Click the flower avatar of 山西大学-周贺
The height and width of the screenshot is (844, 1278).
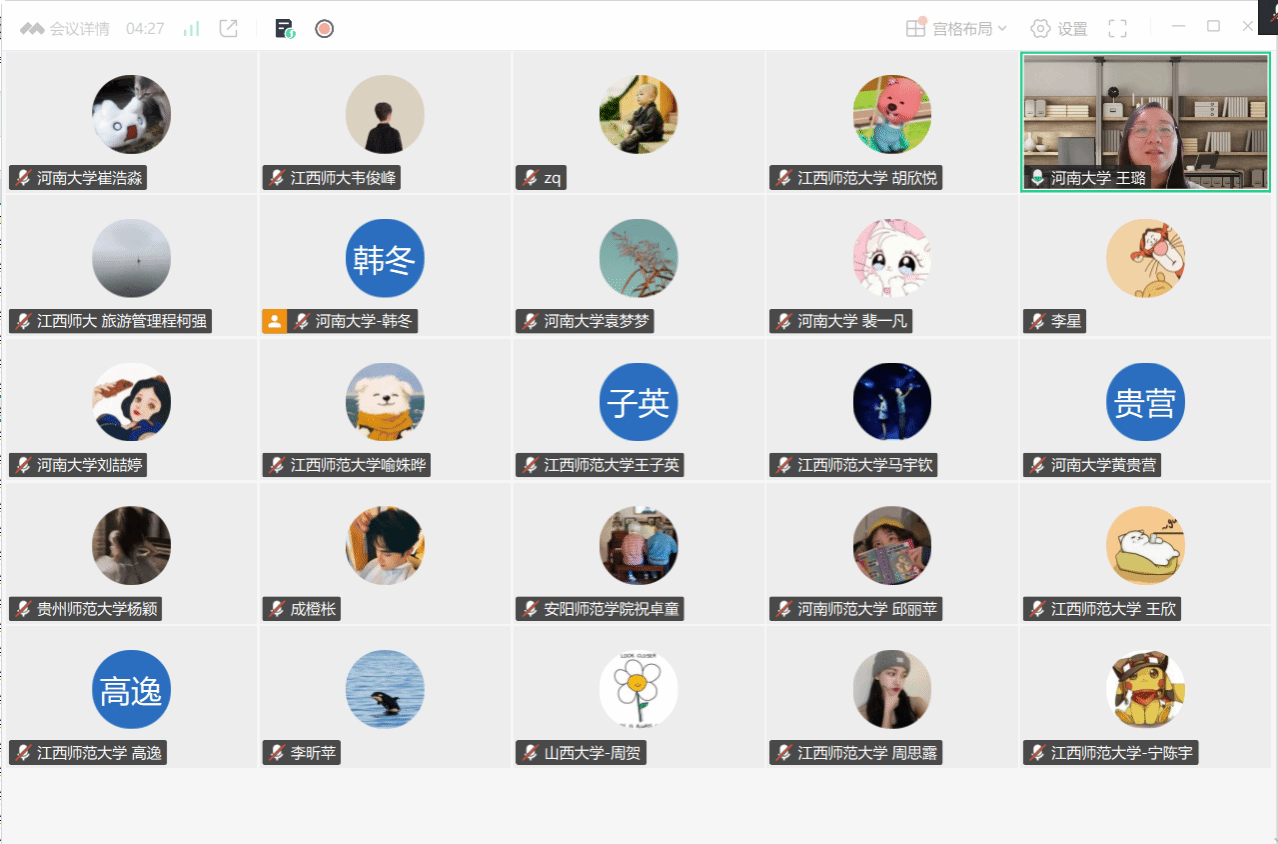(638, 690)
